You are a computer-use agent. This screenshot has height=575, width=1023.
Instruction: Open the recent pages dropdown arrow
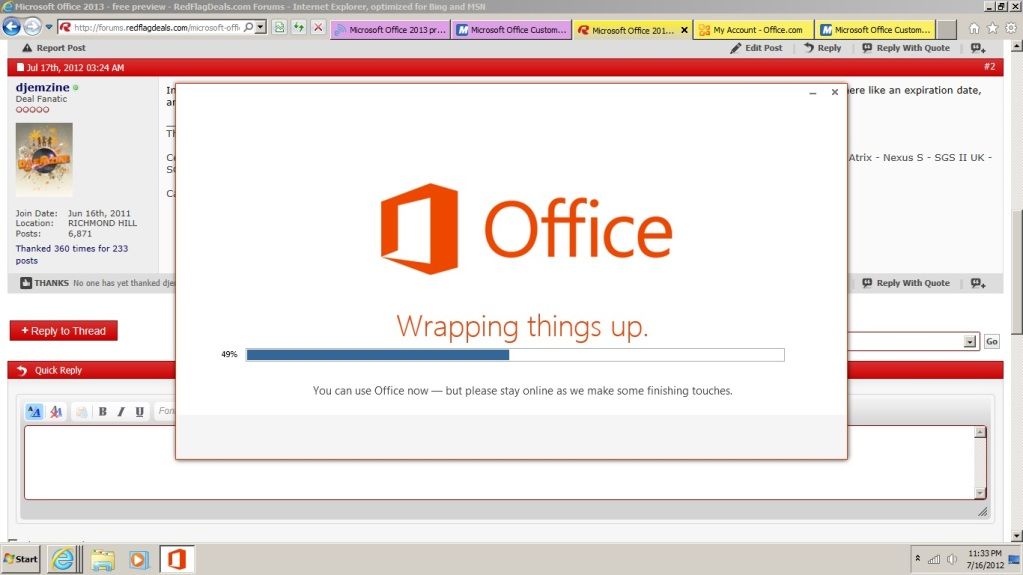point(48,27)
